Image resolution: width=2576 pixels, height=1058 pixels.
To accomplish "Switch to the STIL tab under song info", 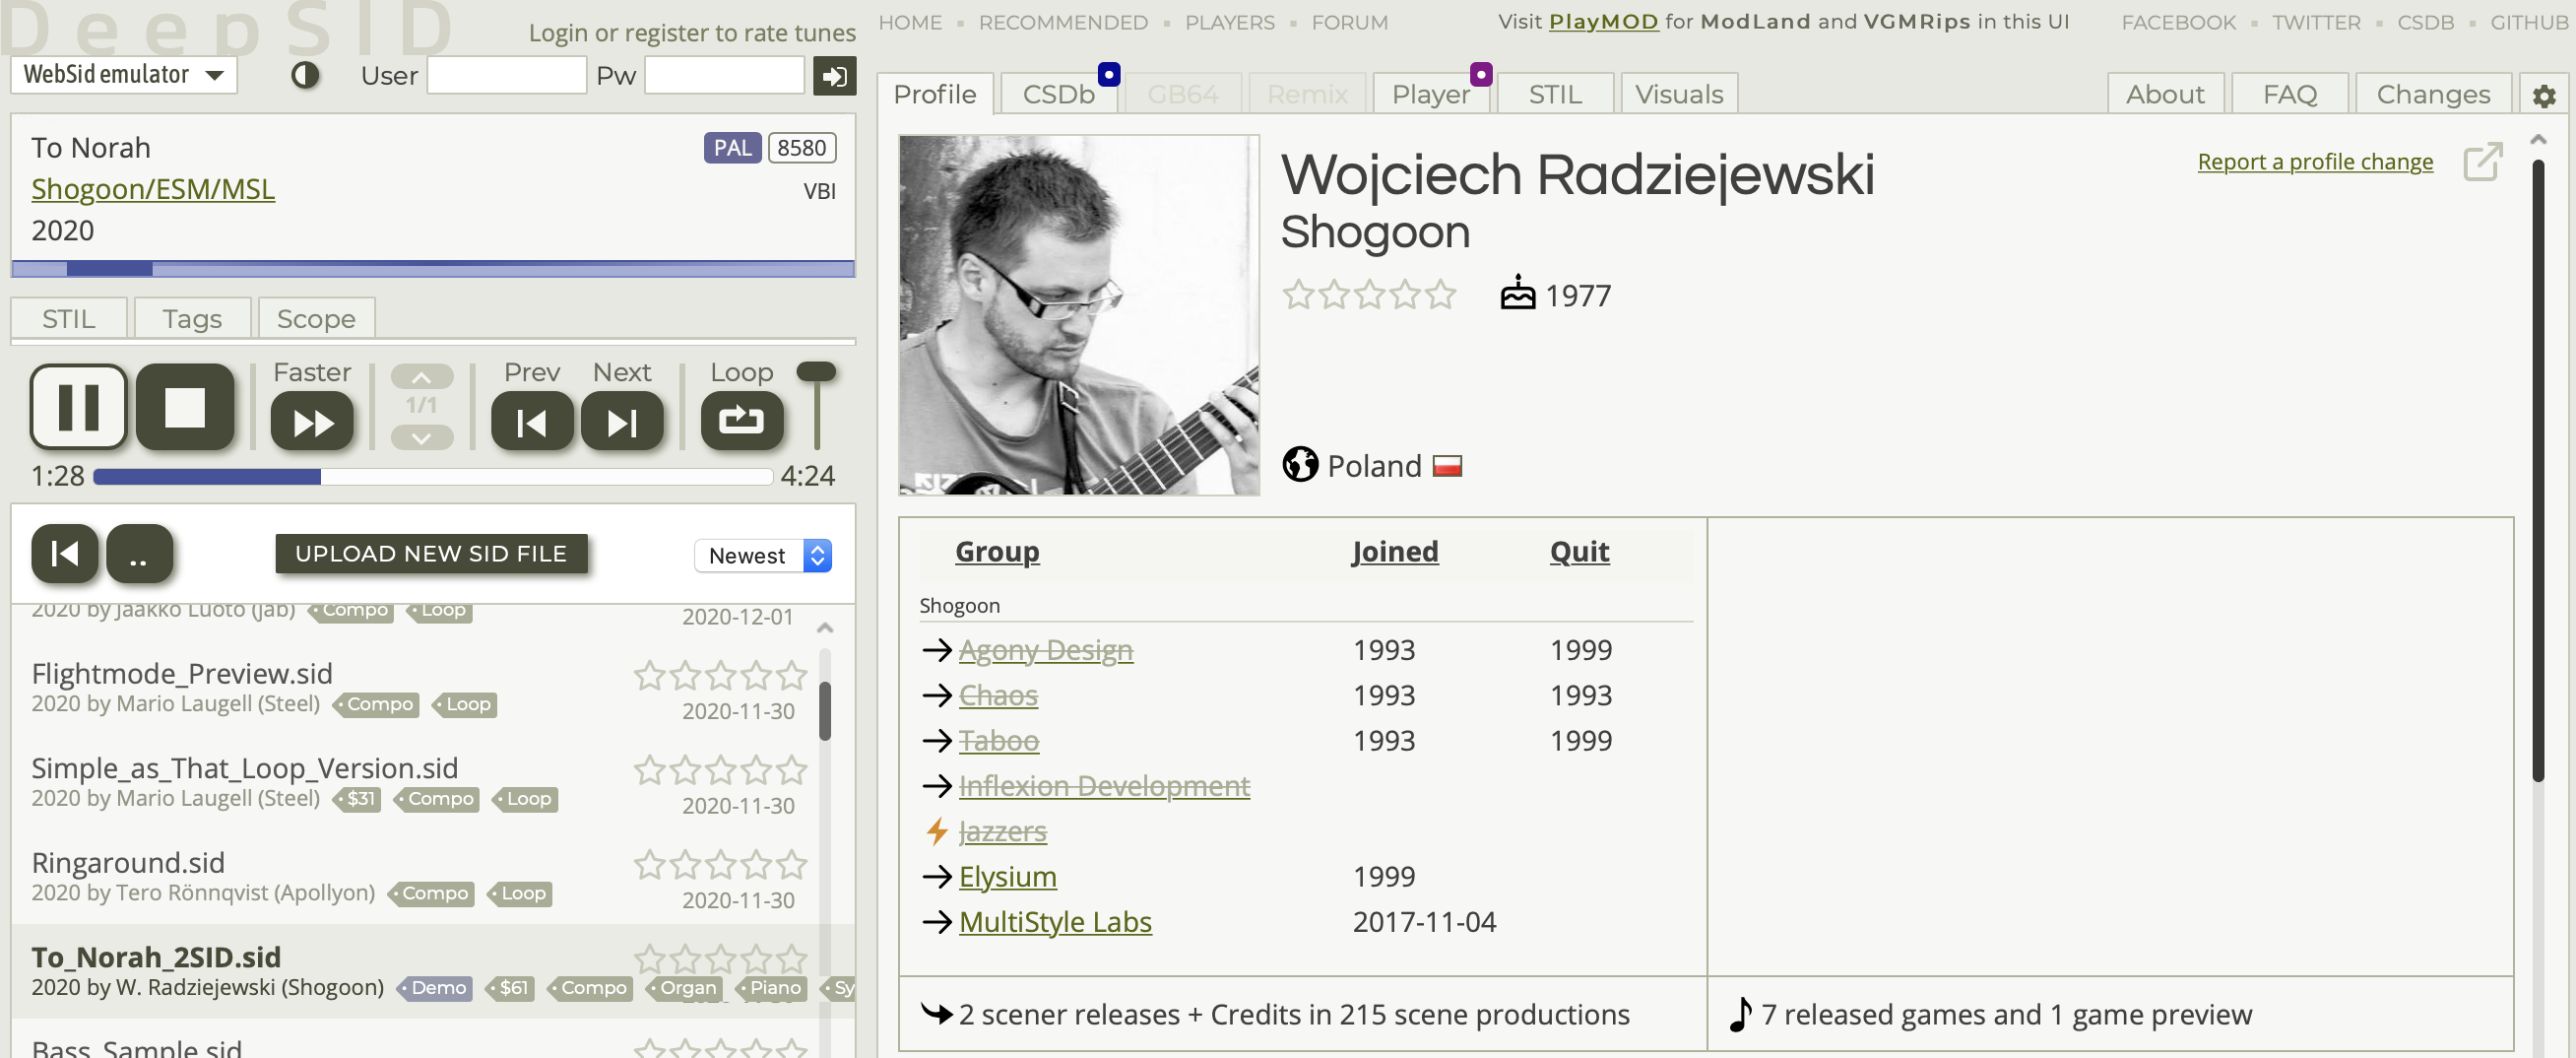I will click(x=69, y=318).
